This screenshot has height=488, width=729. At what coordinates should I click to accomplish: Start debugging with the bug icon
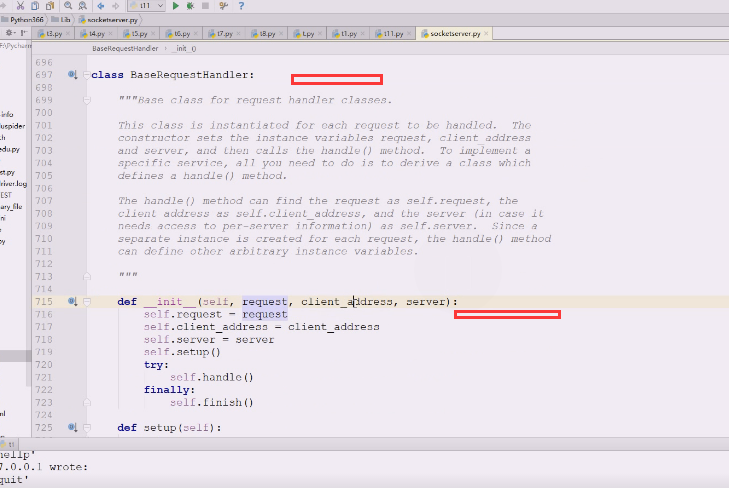190,6
